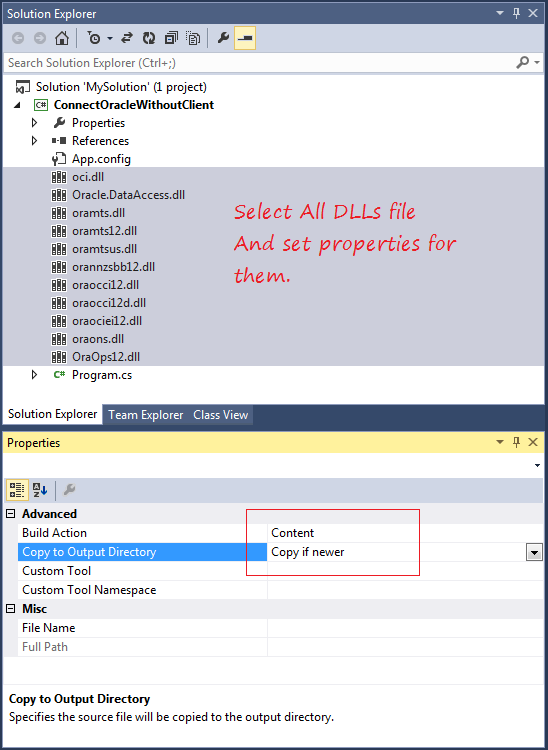This screenshot has width=548, height=750.
Task: Click the Sync with Active Document icon
Action: pos(126,38)
